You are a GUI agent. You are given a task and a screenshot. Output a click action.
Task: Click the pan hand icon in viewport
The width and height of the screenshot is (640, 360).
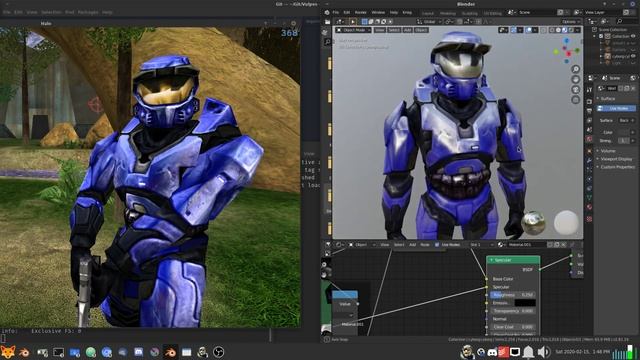point(576,80)
